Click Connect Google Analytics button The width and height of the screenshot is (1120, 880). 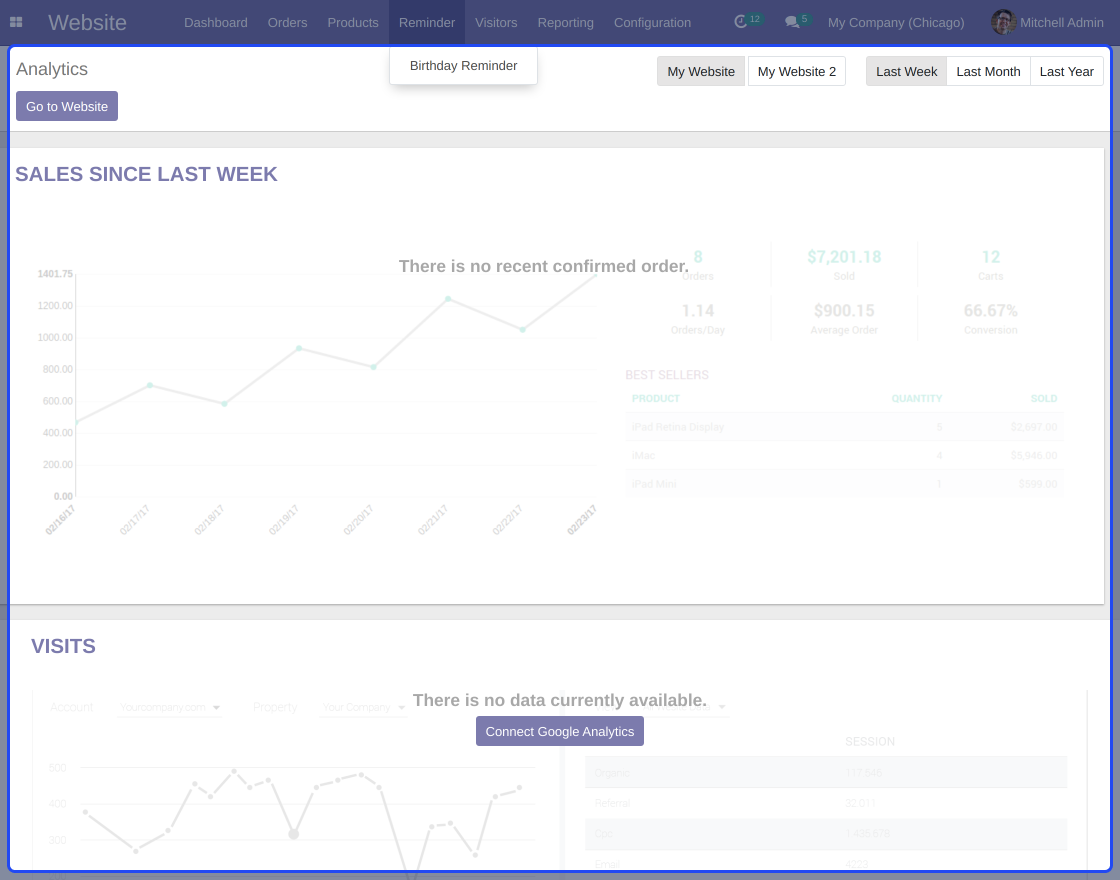pos(560,731)
